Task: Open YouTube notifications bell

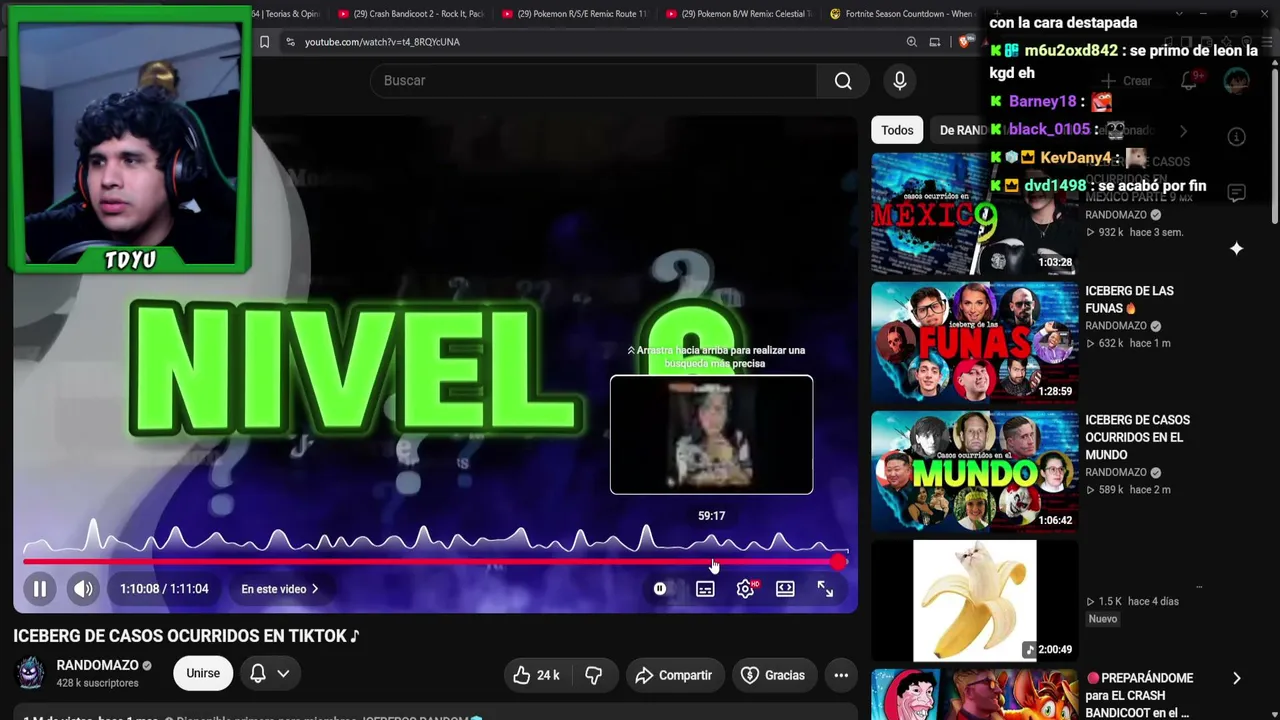Action: pyautogui.click(x=1189, y=81)
